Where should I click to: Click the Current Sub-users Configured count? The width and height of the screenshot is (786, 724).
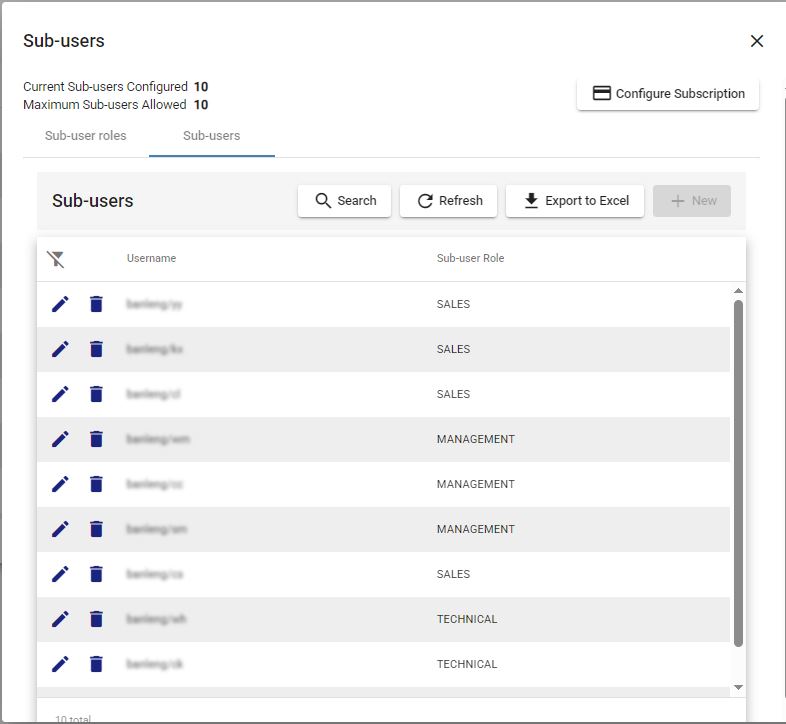click(201, 87)
